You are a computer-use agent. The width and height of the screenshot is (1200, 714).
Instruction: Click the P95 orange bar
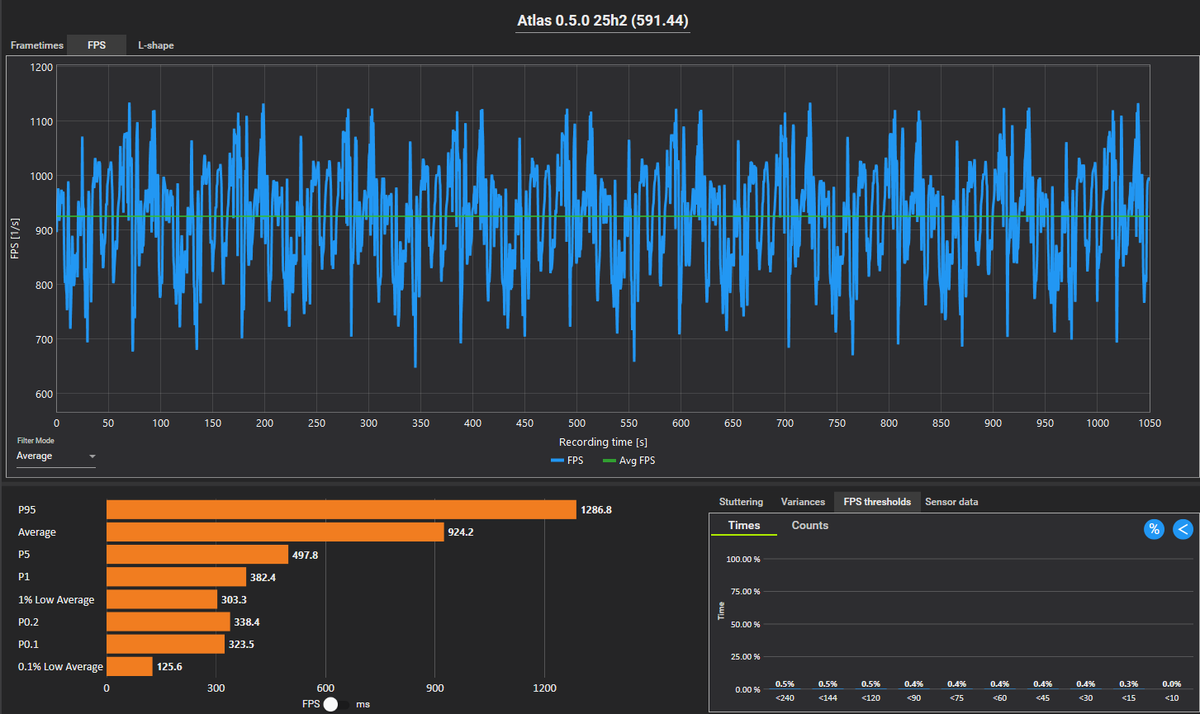[x=341, y=509]
